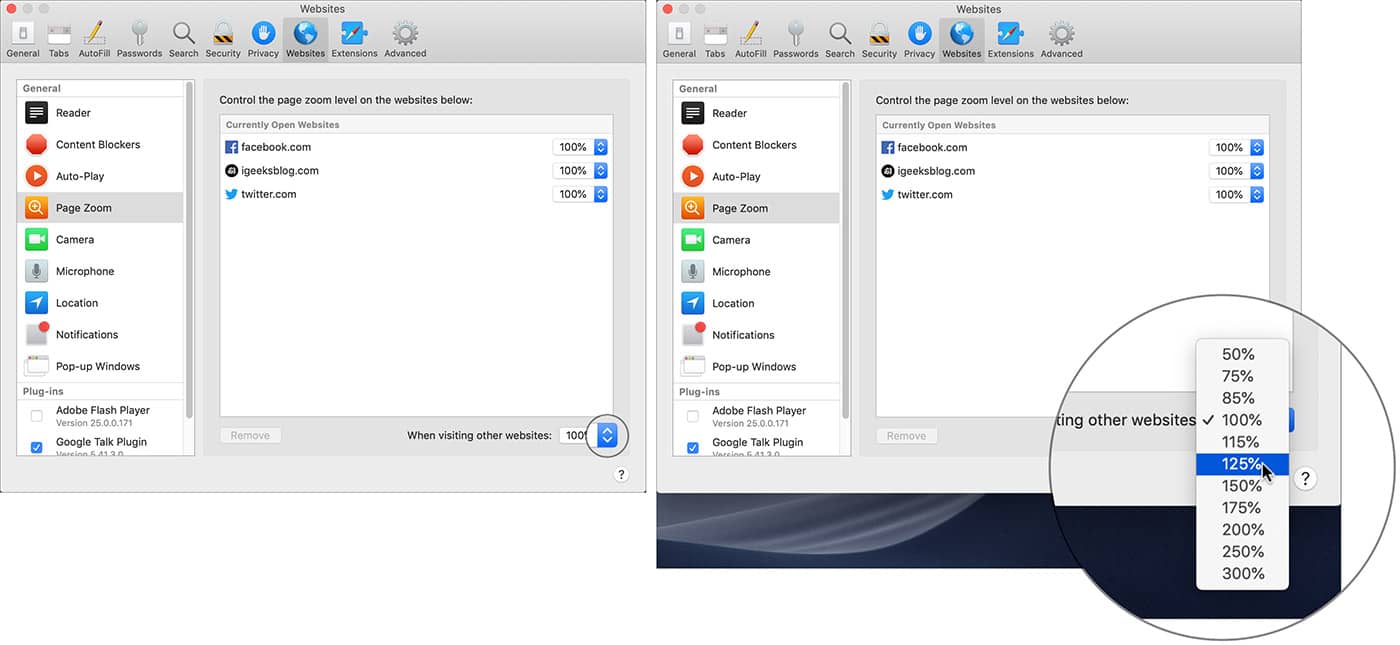The image size is (1400, 645).
Task: Open the Extensions preferences icon
Action: coord(354,37)
